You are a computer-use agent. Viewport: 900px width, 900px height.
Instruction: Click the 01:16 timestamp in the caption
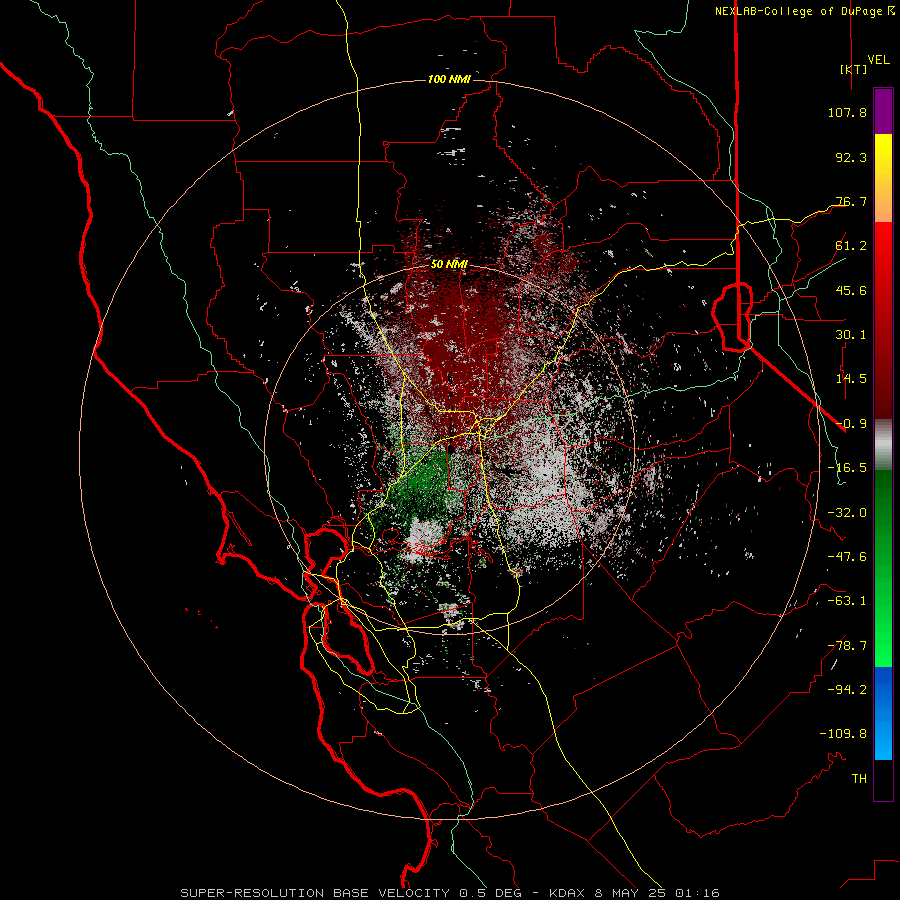(697, 893)
